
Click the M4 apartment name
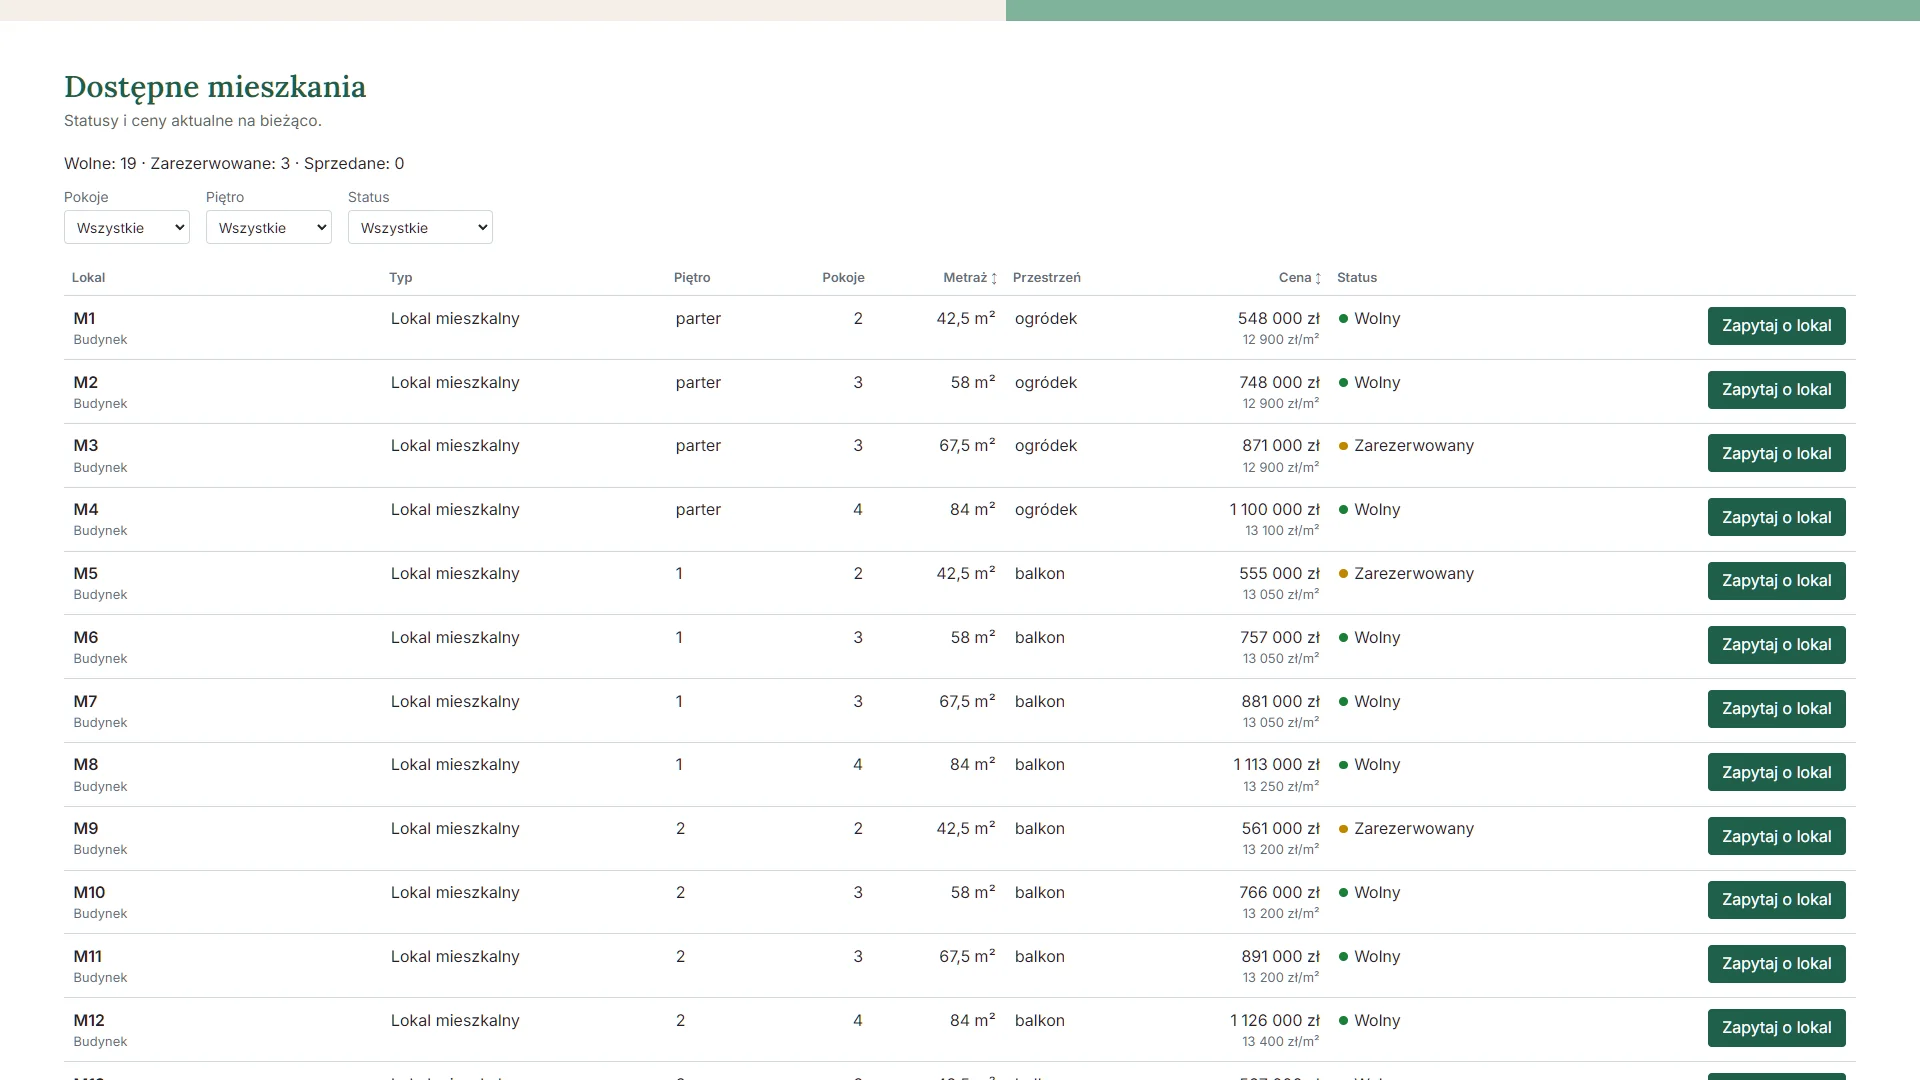[86, 510]
